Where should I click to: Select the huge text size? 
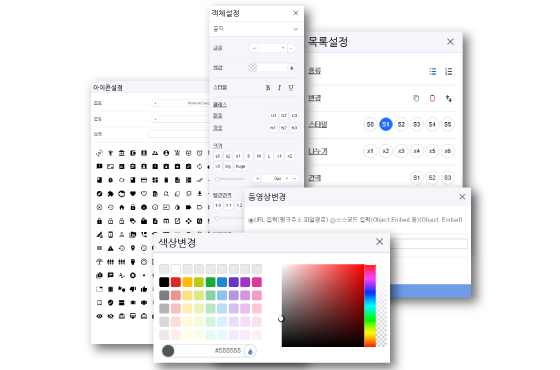240,166
